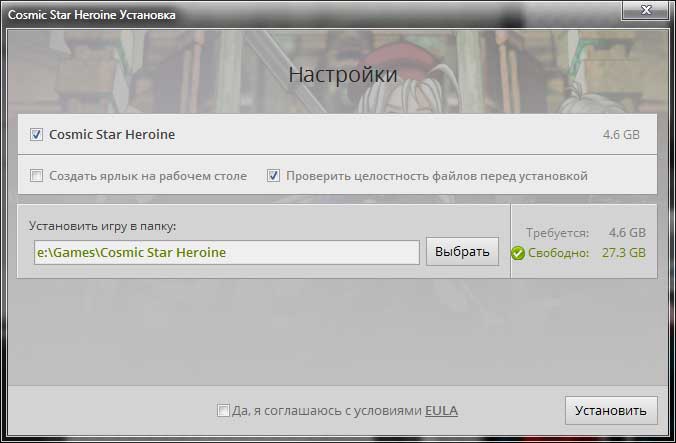676x443 pixels.
Task: Click the window title 'Cosmic Star Heroine Установка'
Action: coord(92,15)
